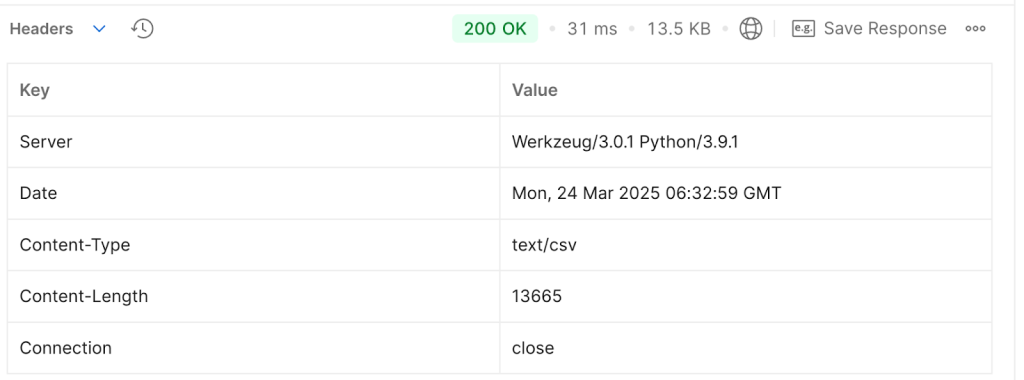Click the Key column header
This screenshot has width=1024, height=380.
(x=254, y=90)
